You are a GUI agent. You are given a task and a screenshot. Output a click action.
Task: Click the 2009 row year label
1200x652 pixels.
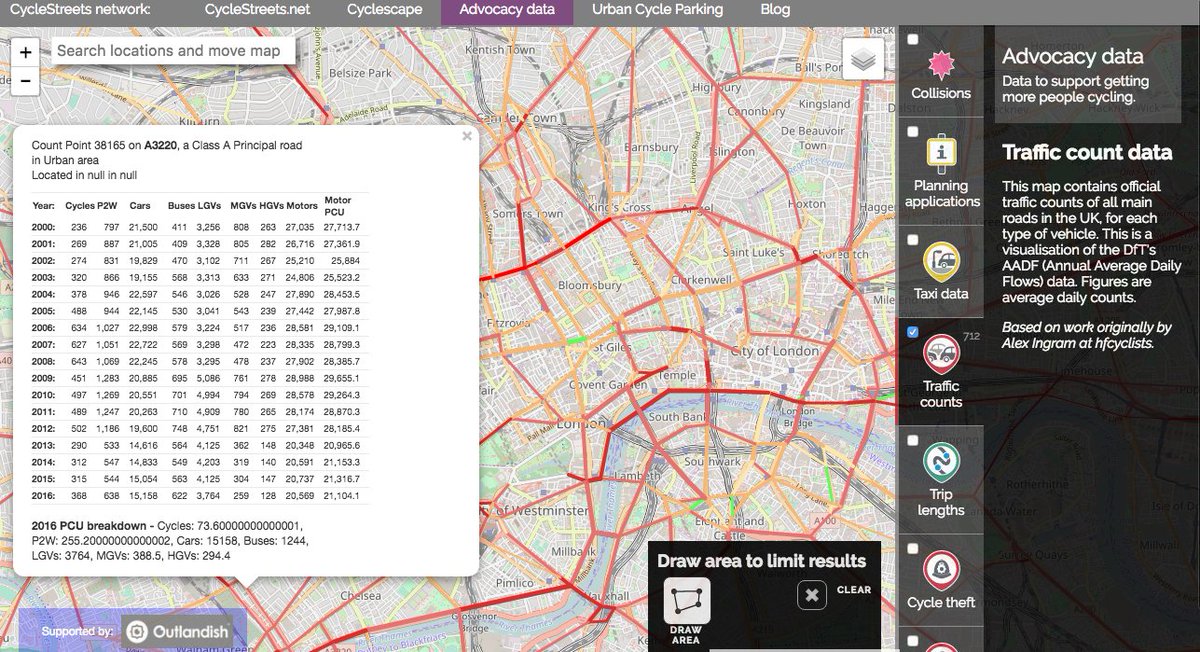pyautogui.click(x=44, y=379)
